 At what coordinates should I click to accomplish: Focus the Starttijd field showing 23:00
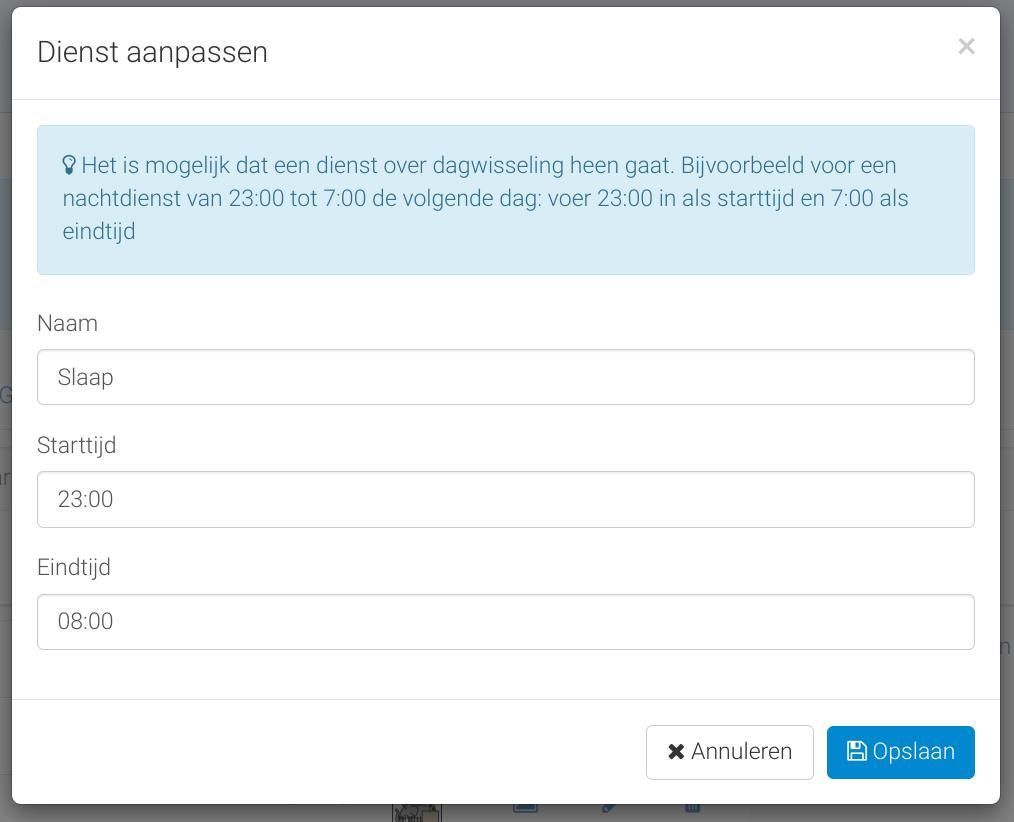[x=506, y=499]
